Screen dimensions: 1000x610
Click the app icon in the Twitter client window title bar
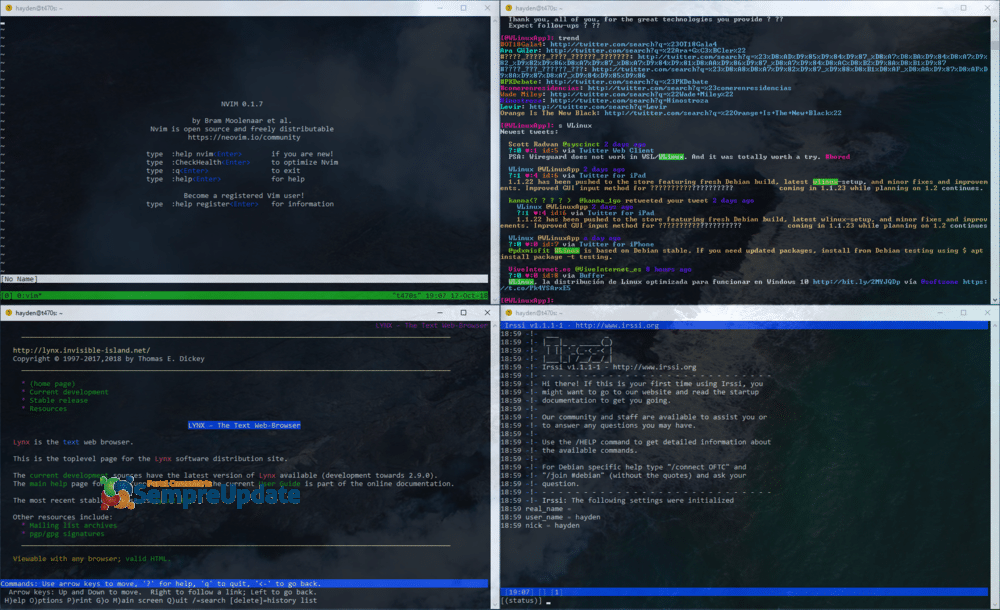(508, 8)
